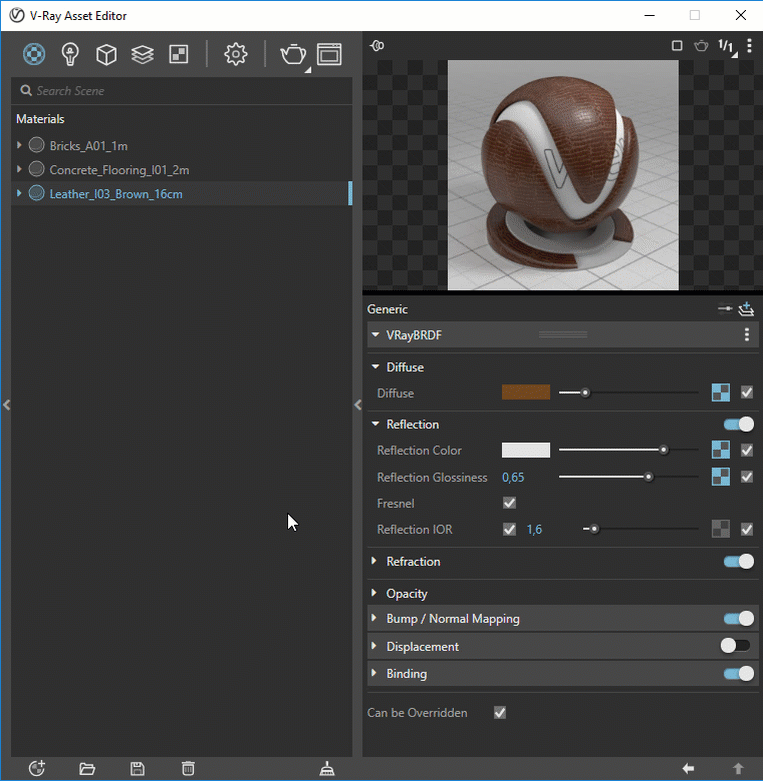Expand the Concrete_Flooring_I01_2m material arrow

(19, 169)
